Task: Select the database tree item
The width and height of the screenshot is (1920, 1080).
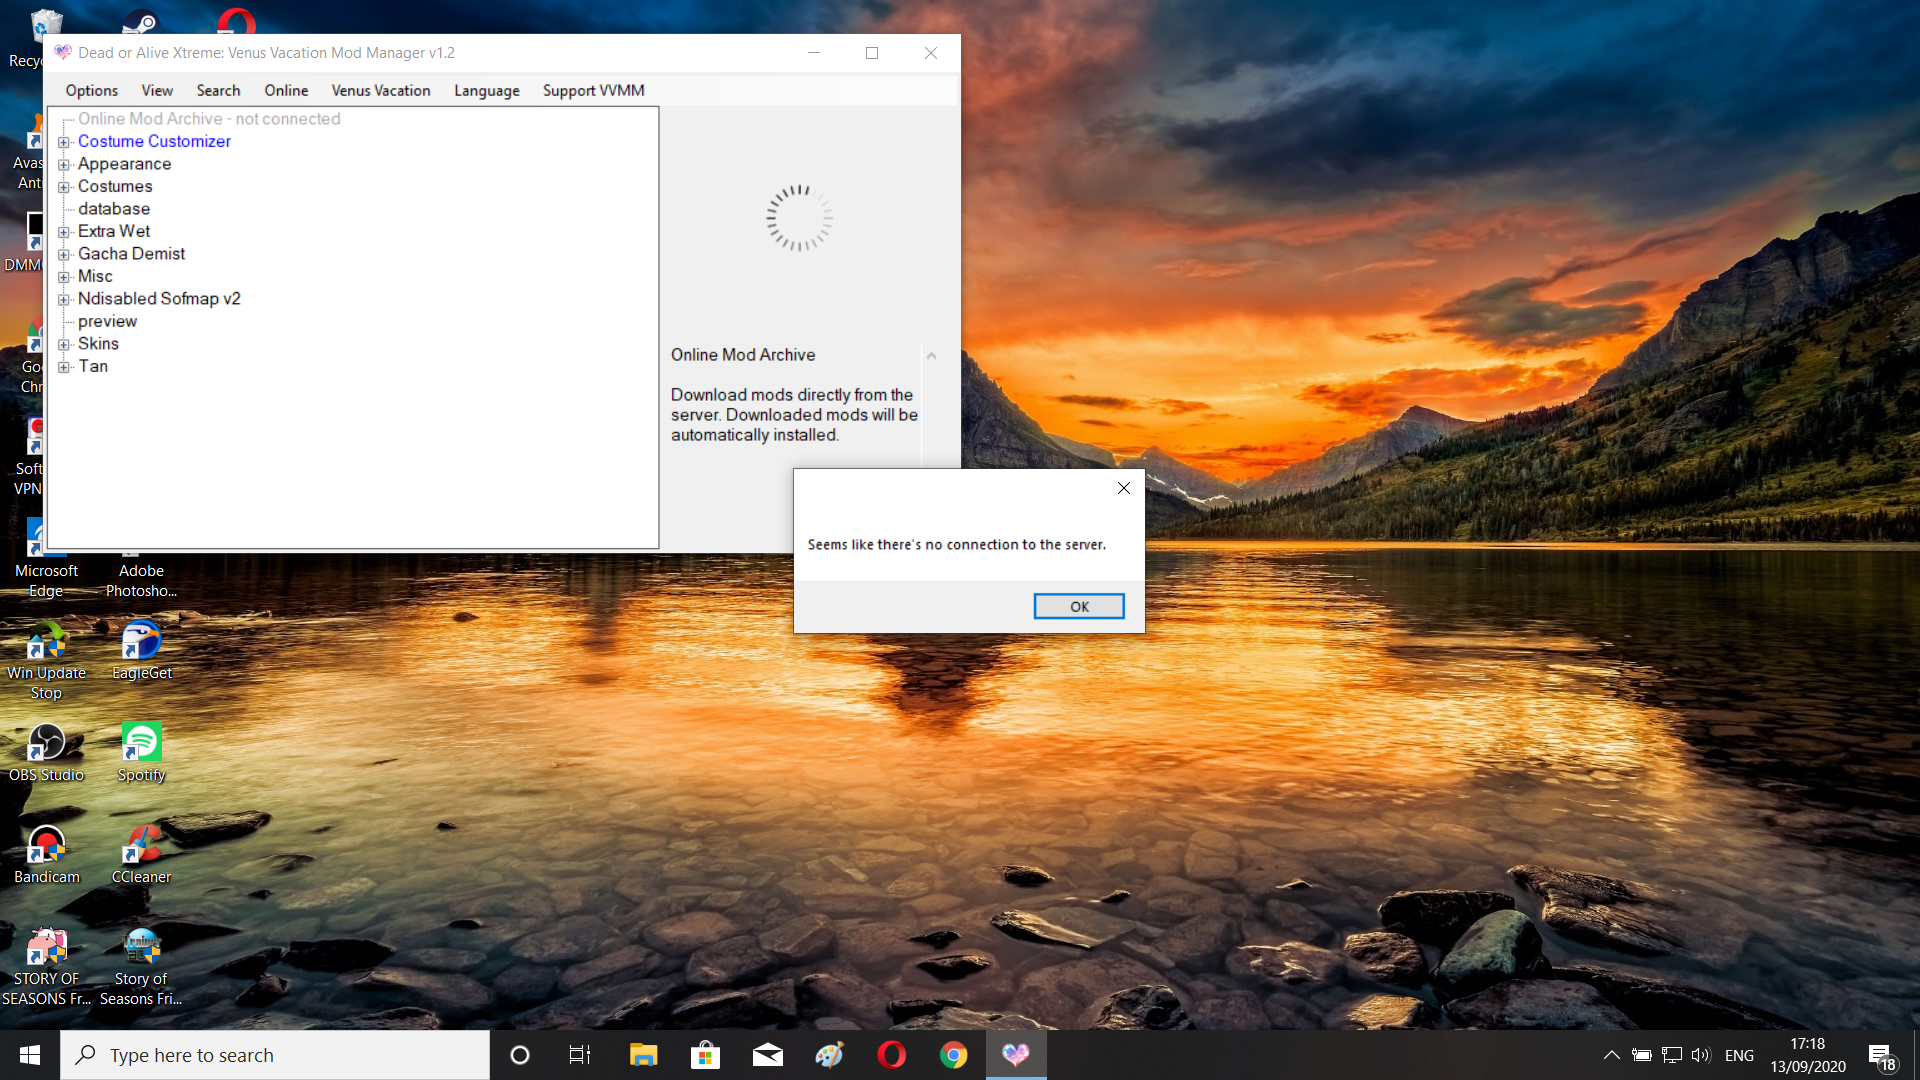Action: [114, 209]
